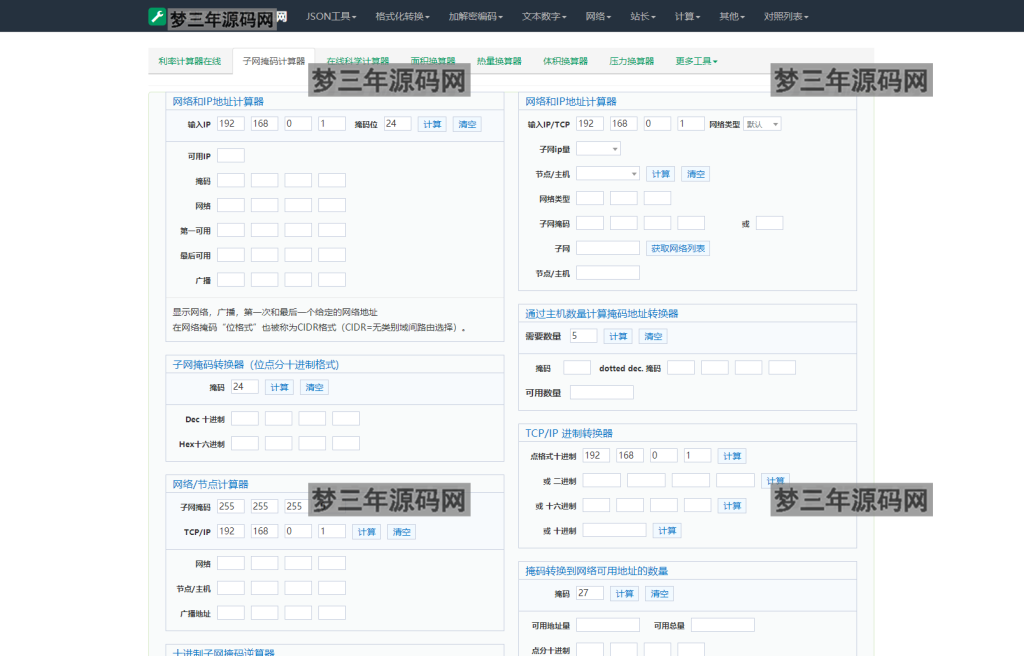Focus first 点格式十进制 octet showing 192

(596, 455)
